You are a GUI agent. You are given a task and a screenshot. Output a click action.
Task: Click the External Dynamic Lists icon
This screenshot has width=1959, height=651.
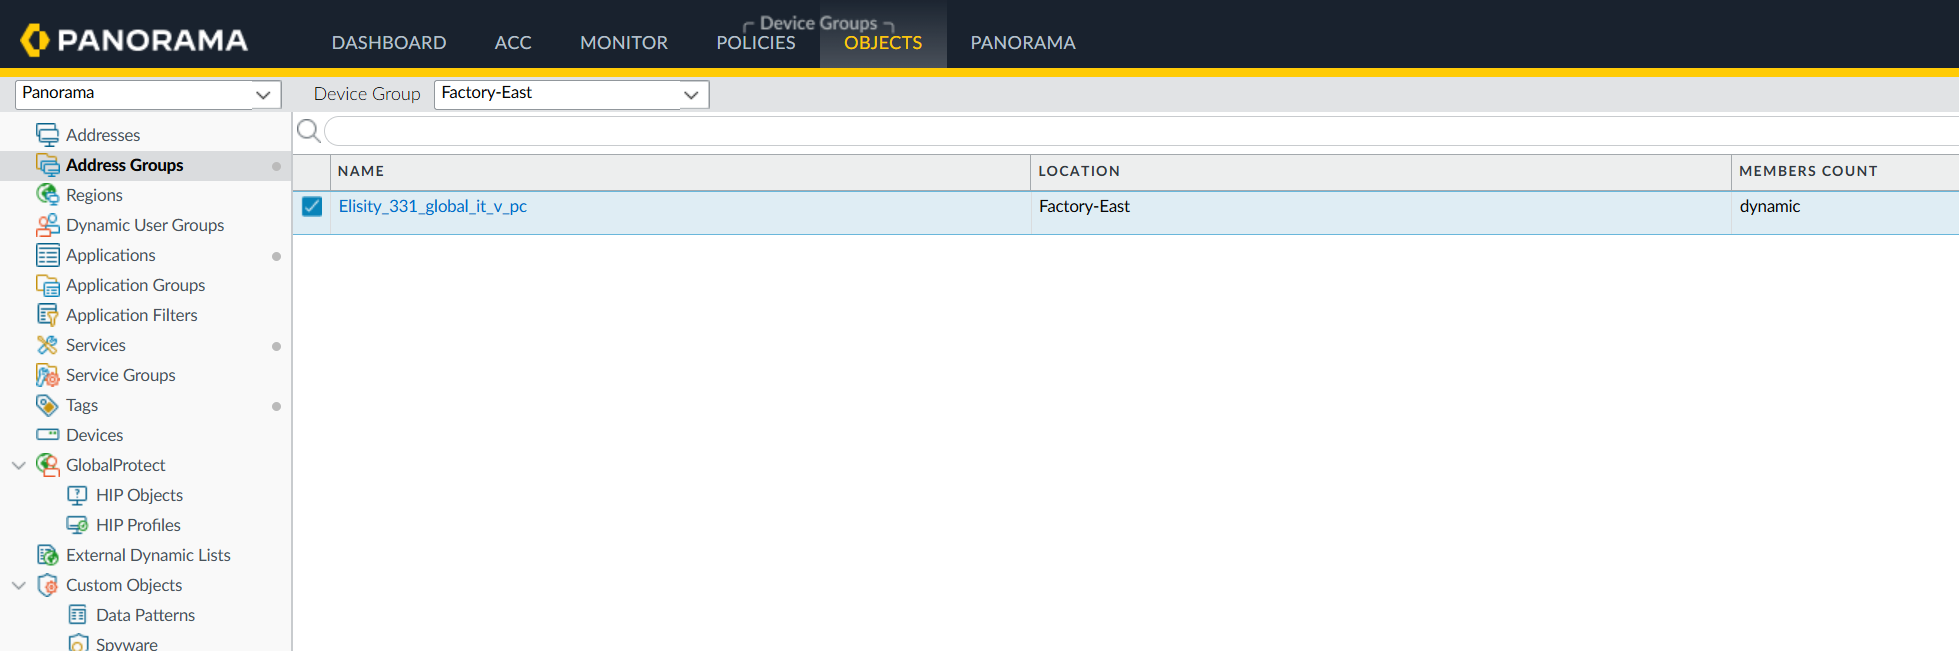(47, 555)
